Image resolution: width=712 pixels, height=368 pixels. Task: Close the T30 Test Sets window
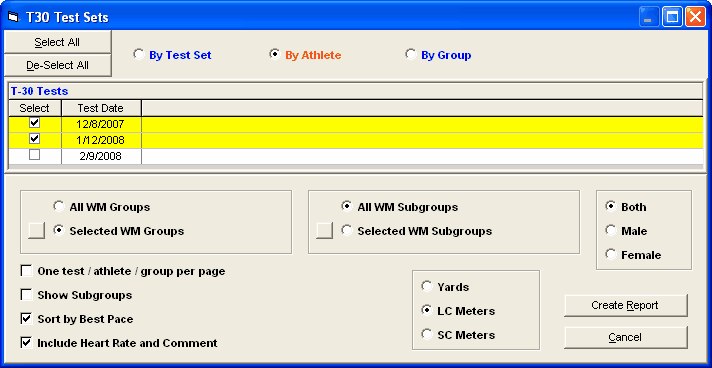point(695,17)
